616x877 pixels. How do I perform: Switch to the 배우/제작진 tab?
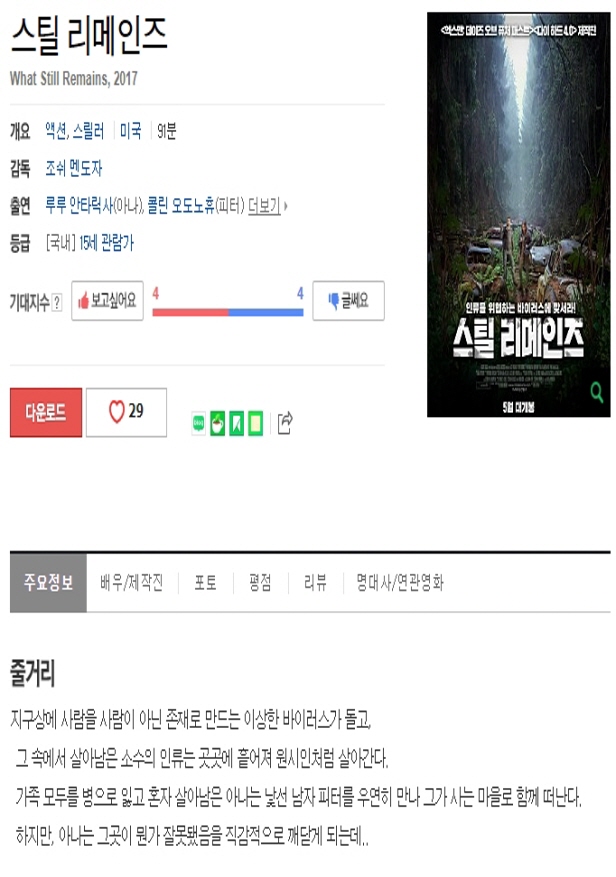(x=131, y=583)
